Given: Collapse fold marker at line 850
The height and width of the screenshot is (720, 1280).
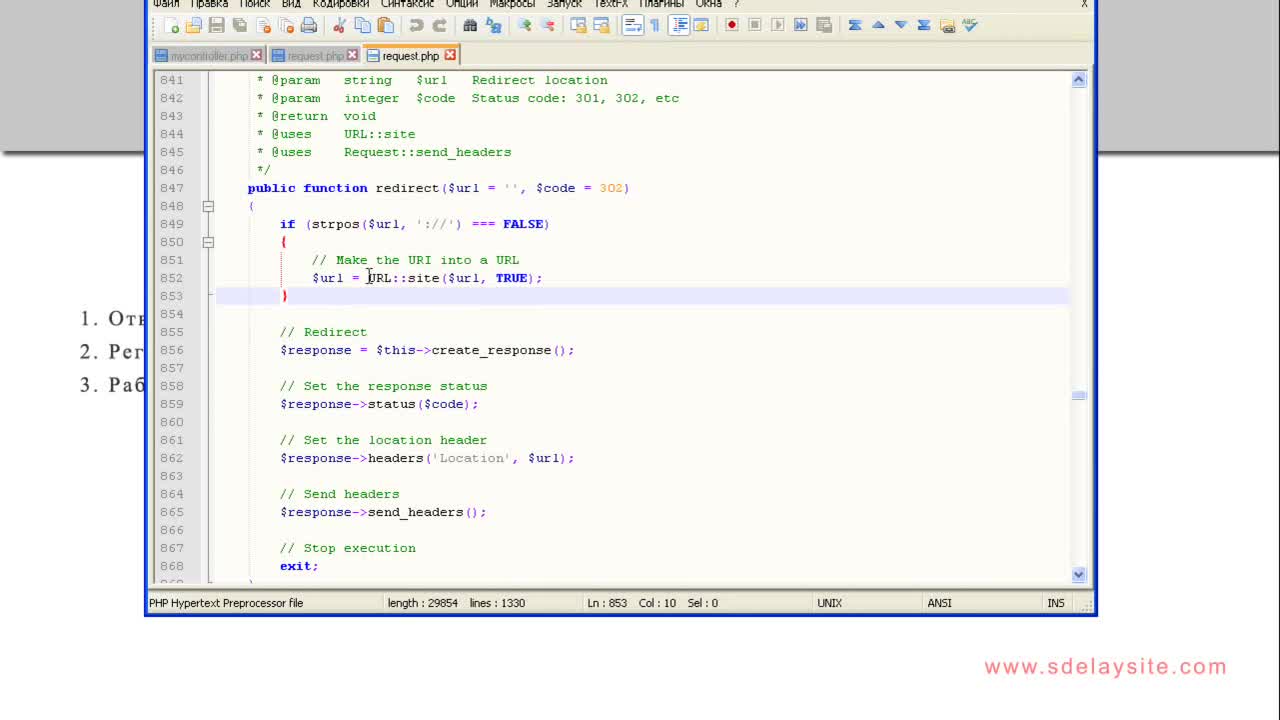Looking at the screenshot, I should (x=208, y=242).
